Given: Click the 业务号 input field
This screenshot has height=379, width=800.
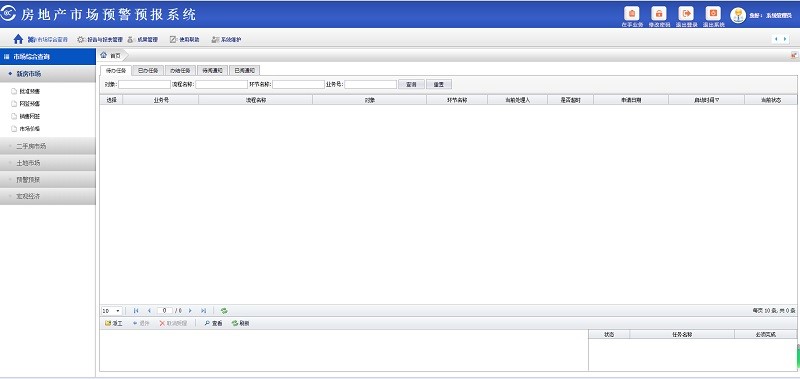Looking at the screenshot, I should (x=370, y=85).
